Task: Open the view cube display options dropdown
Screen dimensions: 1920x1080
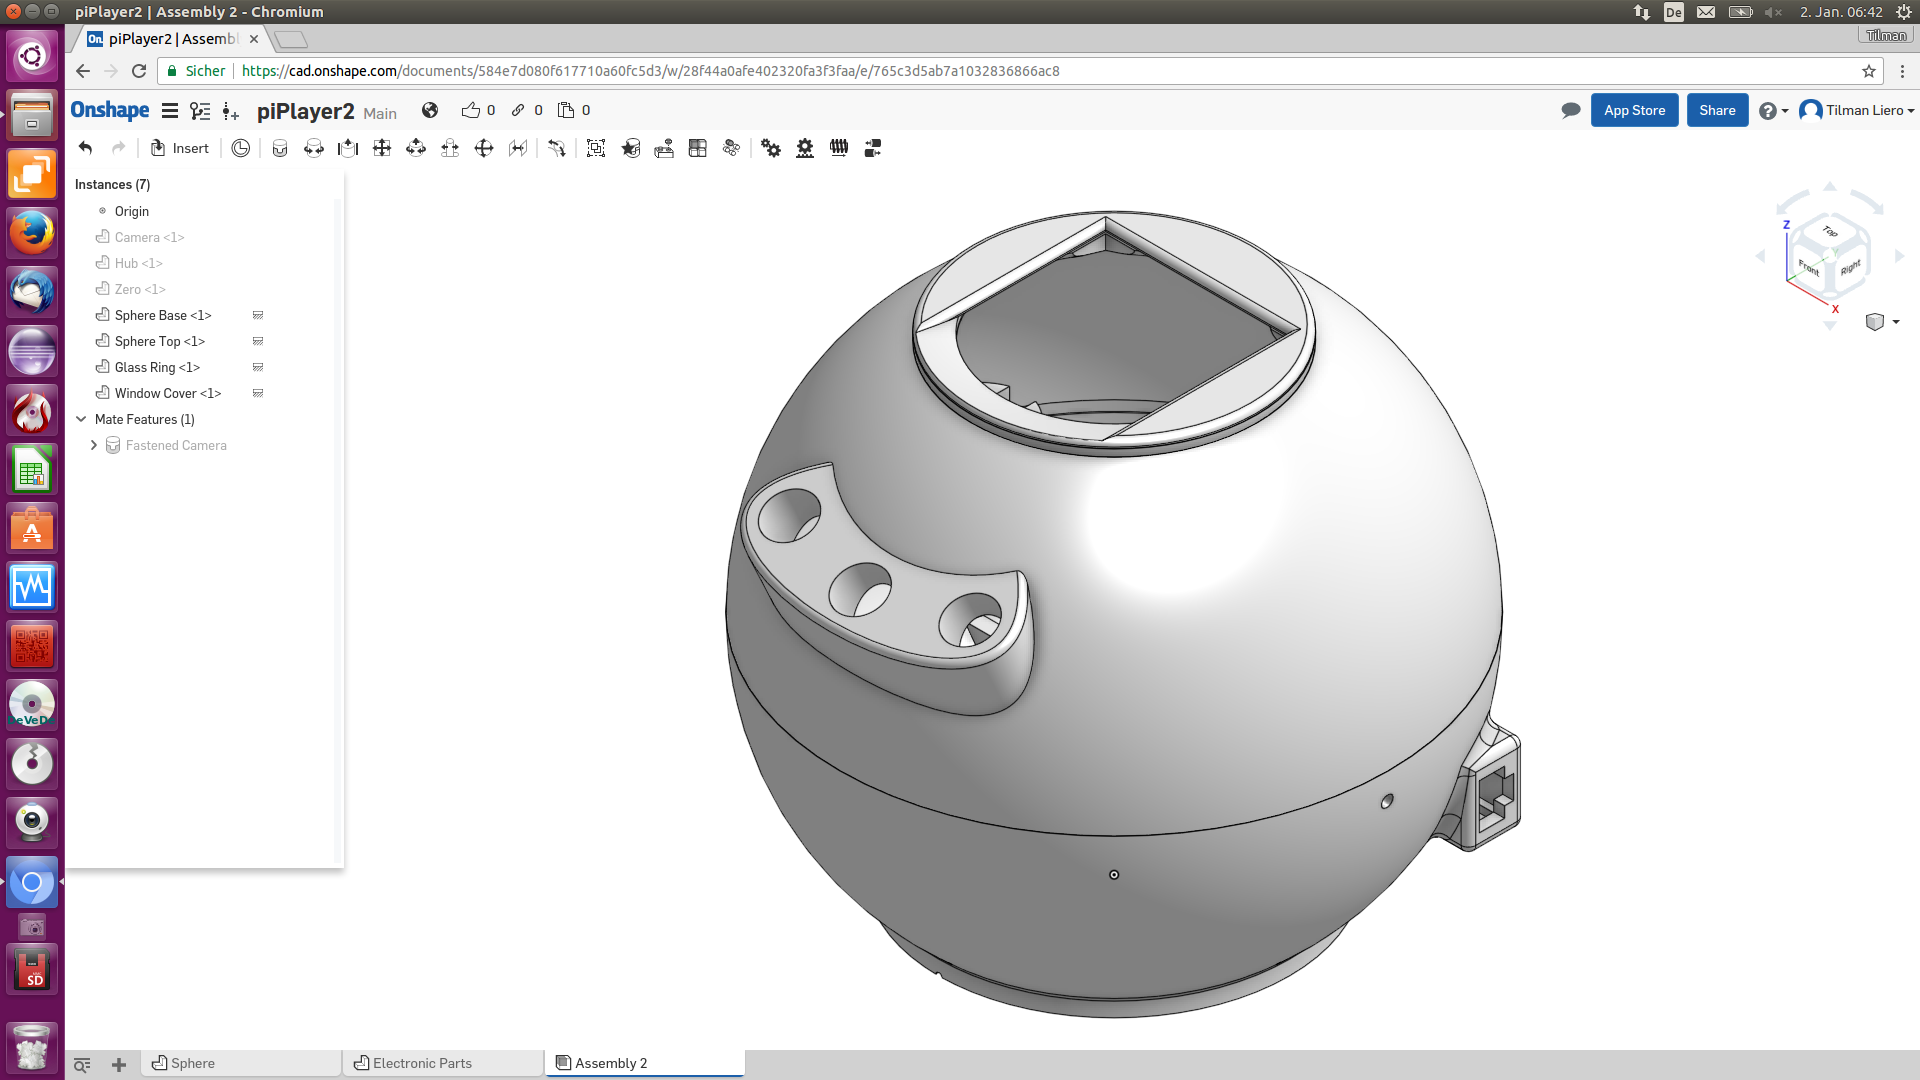Action: coord(1882,322)
